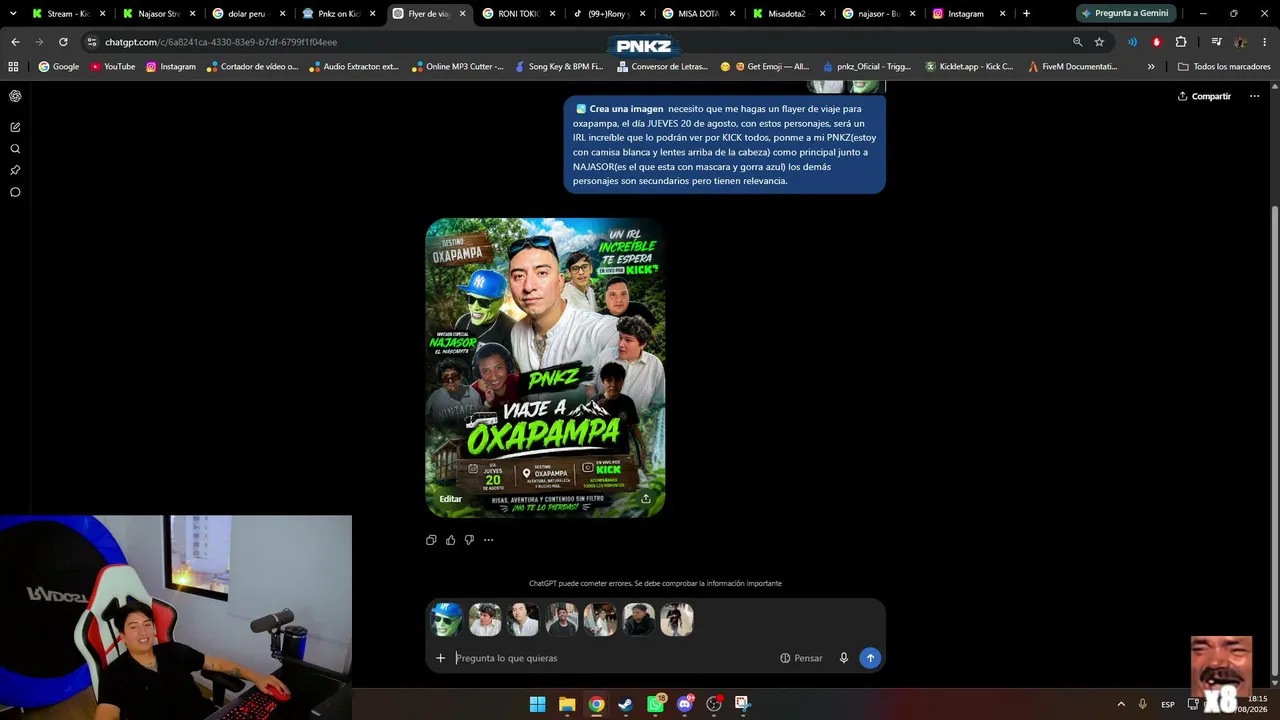Open the zoom control in address bar

pos(1077,42)
